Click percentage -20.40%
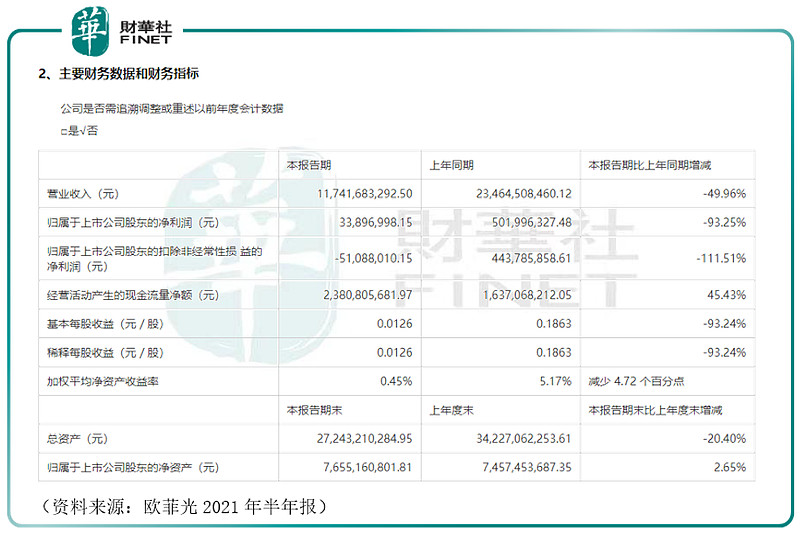 724,439
